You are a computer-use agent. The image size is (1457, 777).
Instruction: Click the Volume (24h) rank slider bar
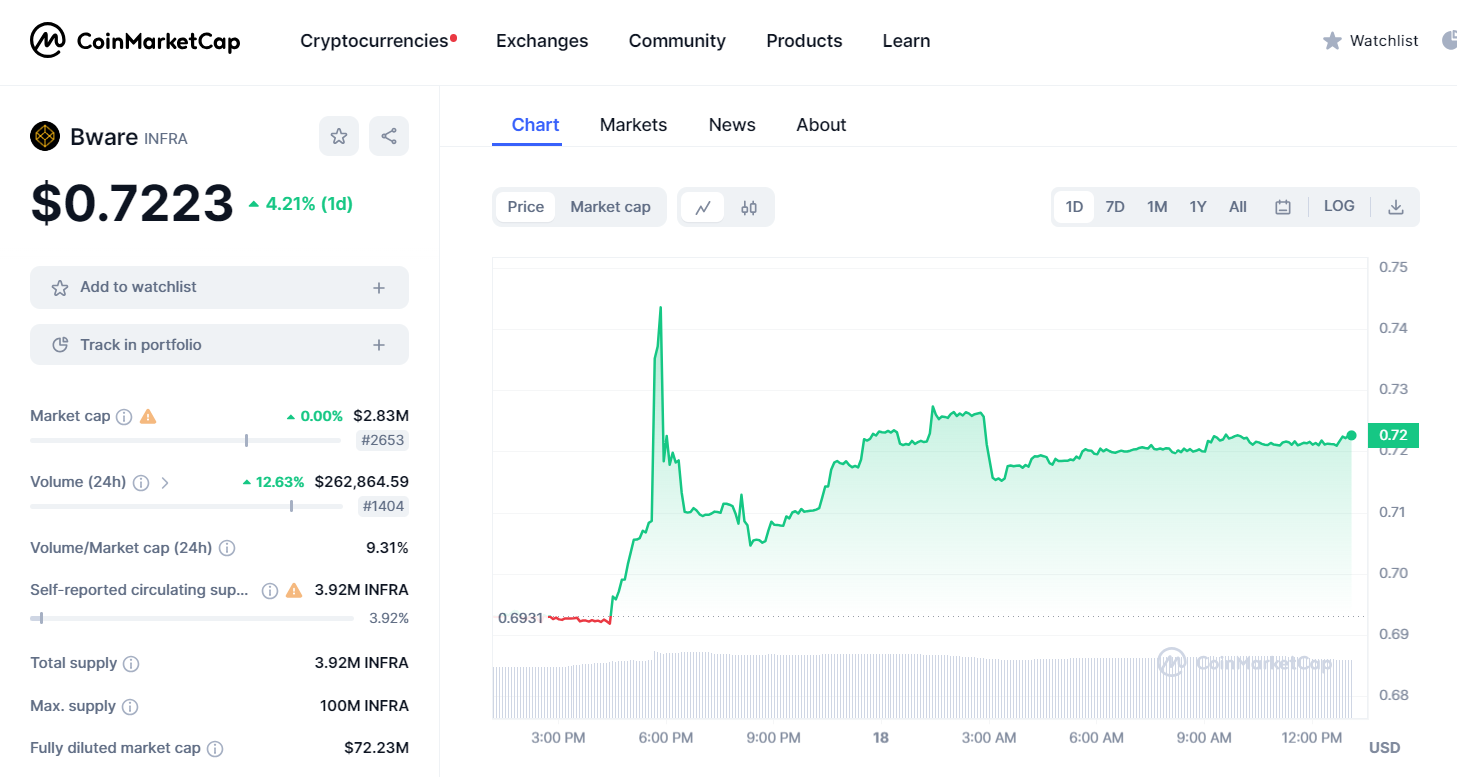click(186, 506)
